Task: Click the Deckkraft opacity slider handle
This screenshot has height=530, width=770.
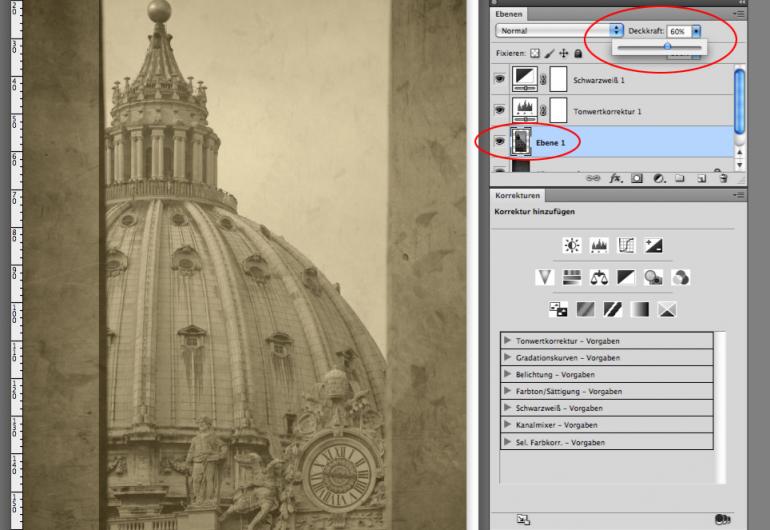Action: click(667, 46)
